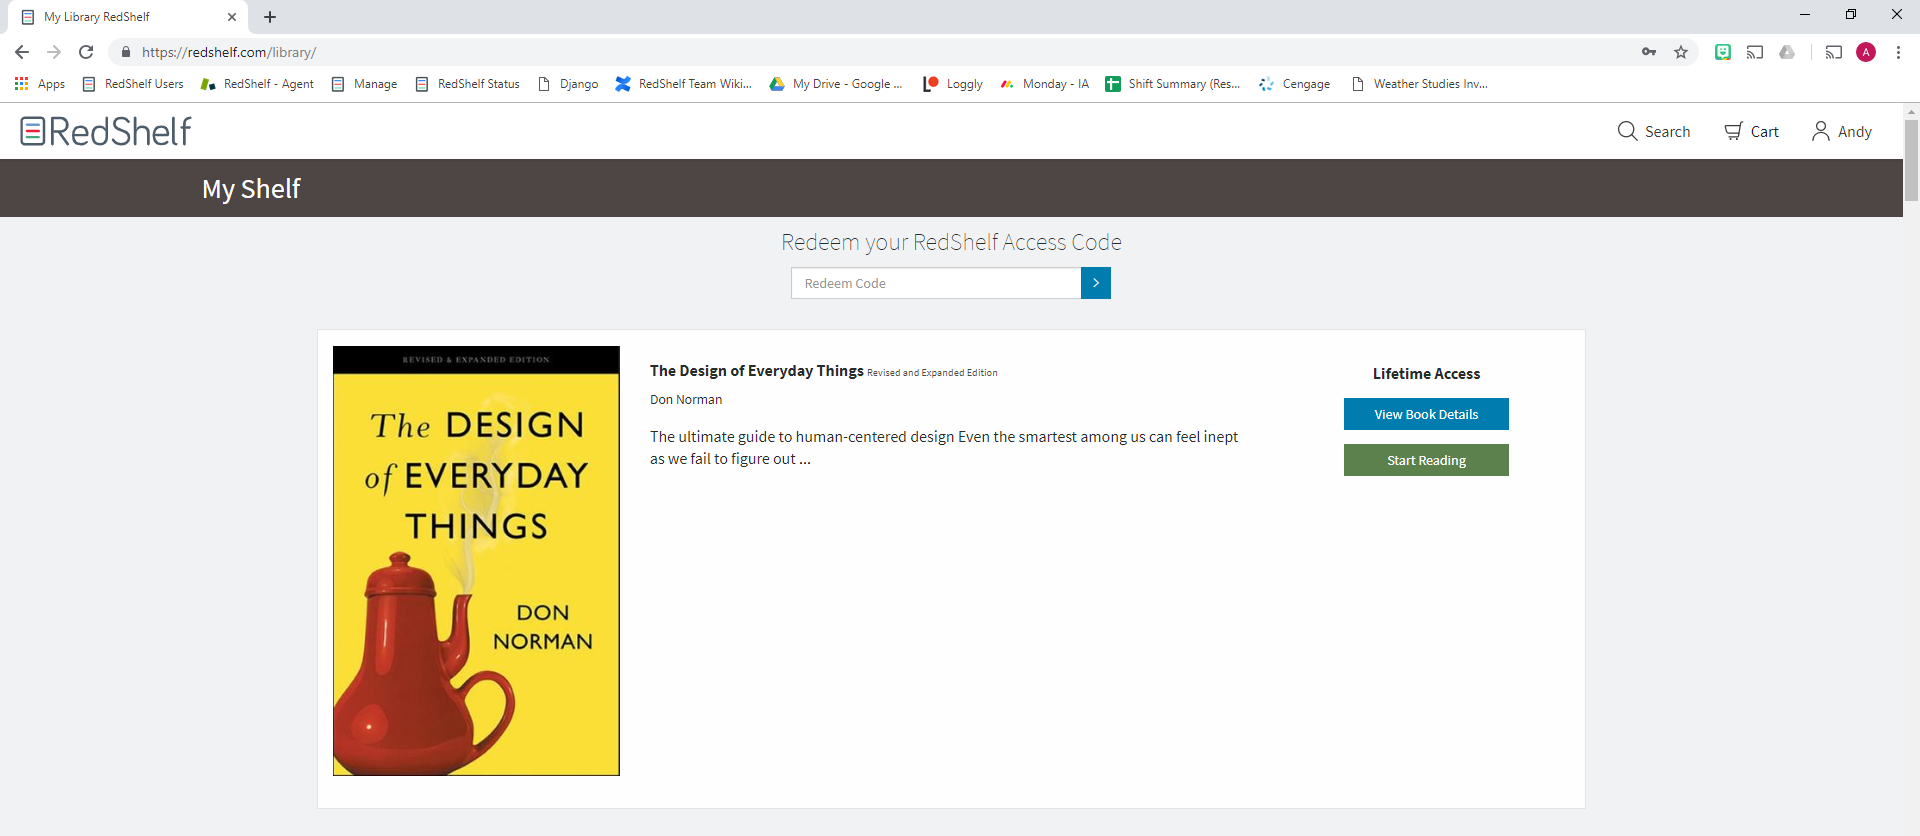Image resolution: width=1920 pixels, height=836 pixels.
Task: Open My Drive - Google bookmark
Action: pos(836,84)
